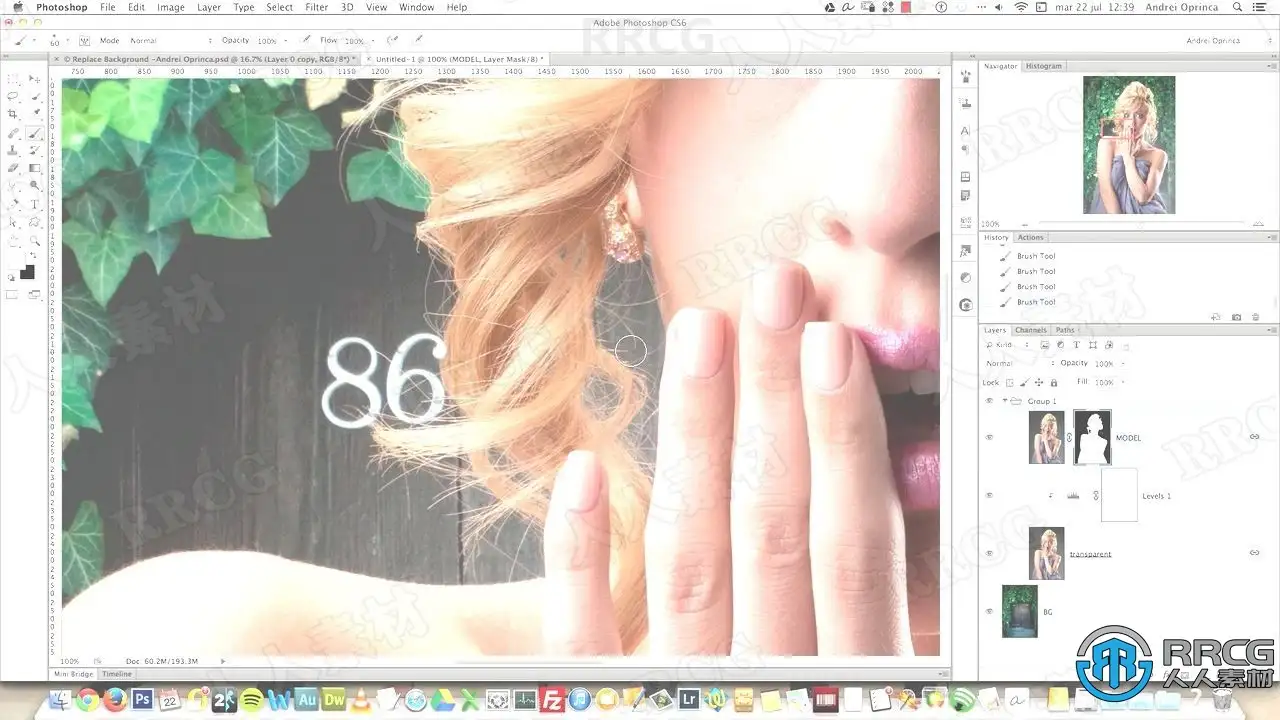Viewport: 1280px width, 720px height.
Task: Open the Mini Bridge tab
Action: point(75,675)
